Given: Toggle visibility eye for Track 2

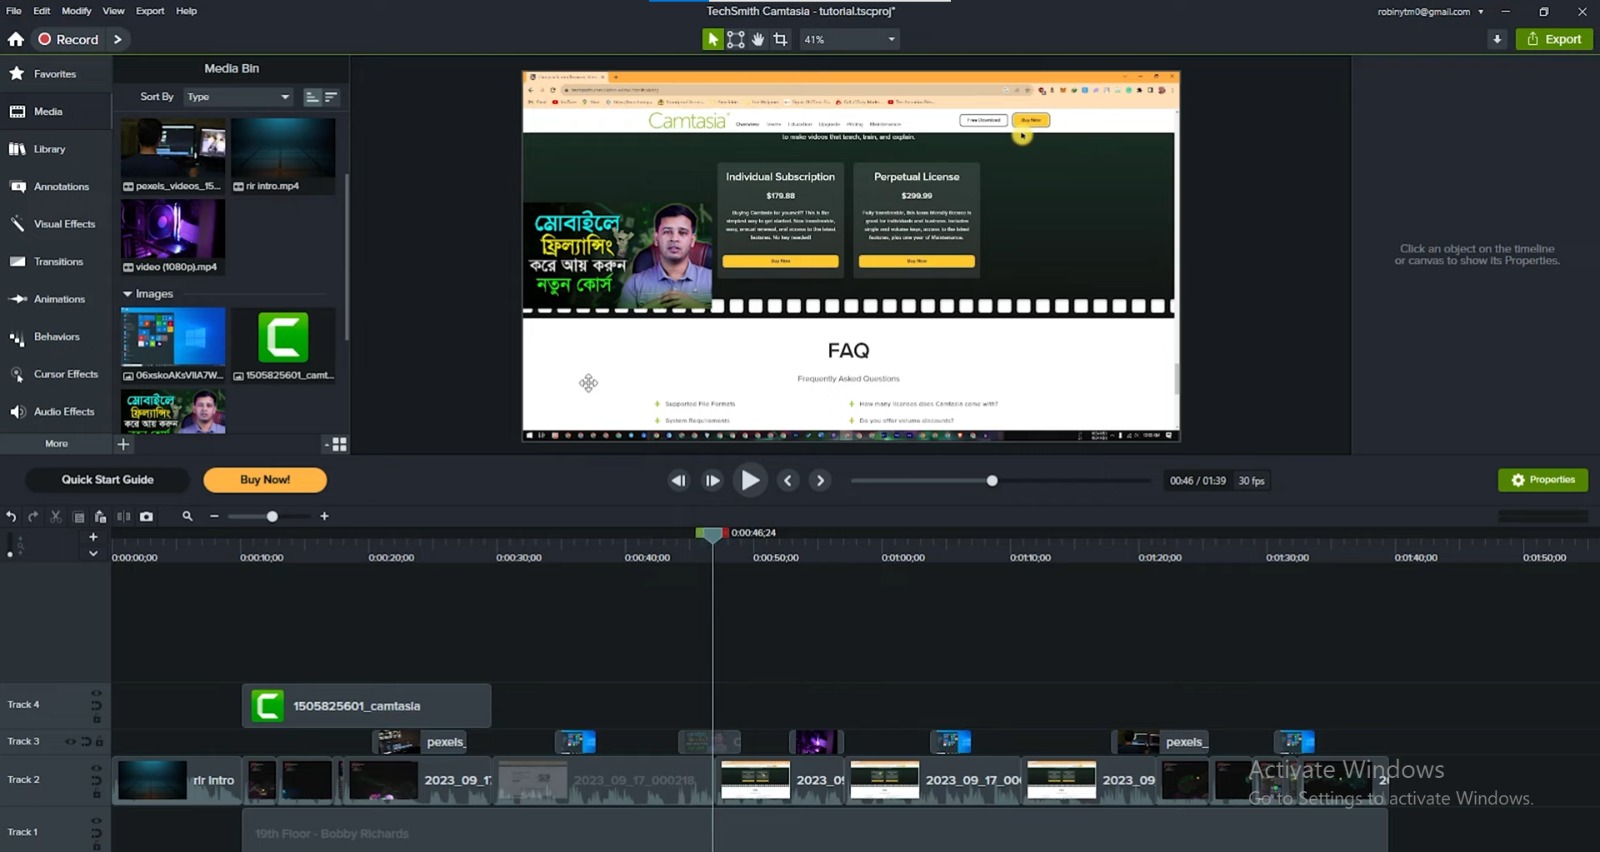Looking at the screenshot, I should pos(96,768).
